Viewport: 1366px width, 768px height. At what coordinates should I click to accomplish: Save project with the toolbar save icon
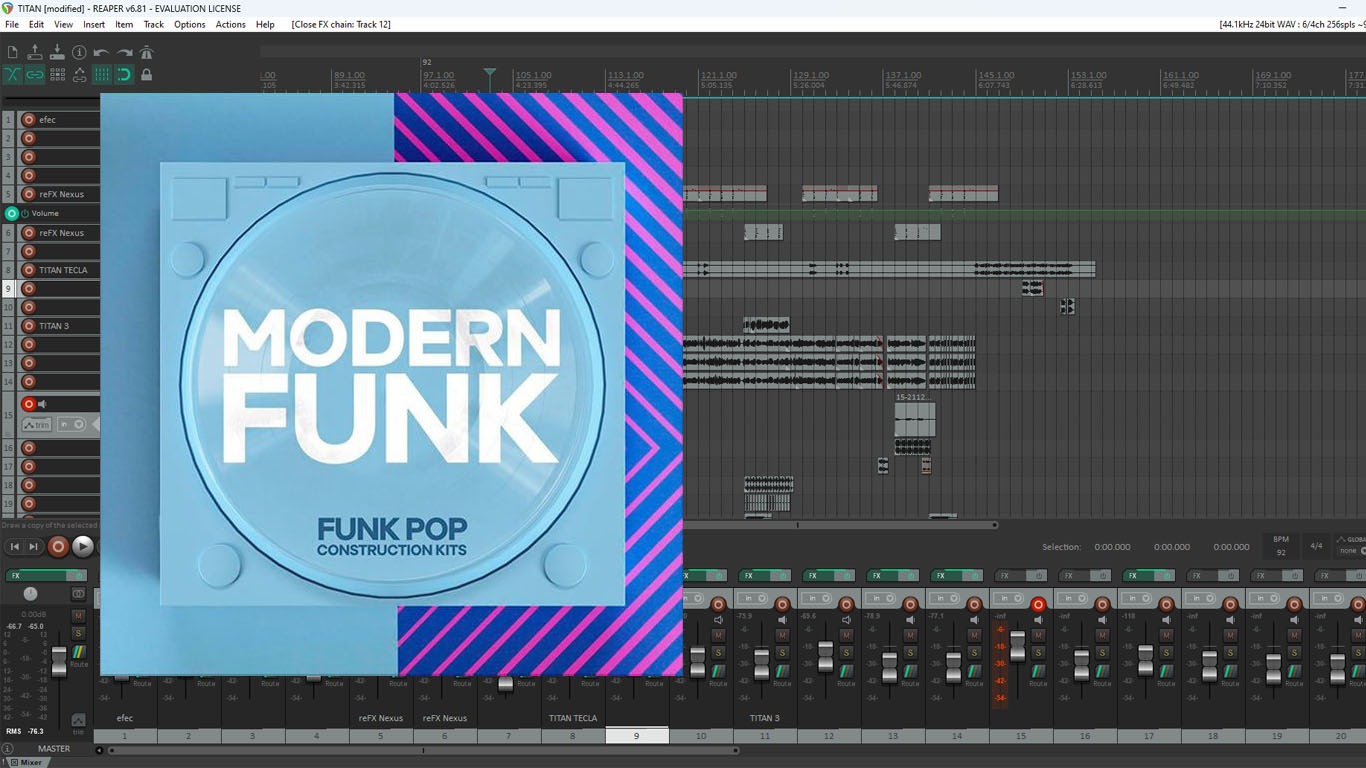tap(57, 52)
